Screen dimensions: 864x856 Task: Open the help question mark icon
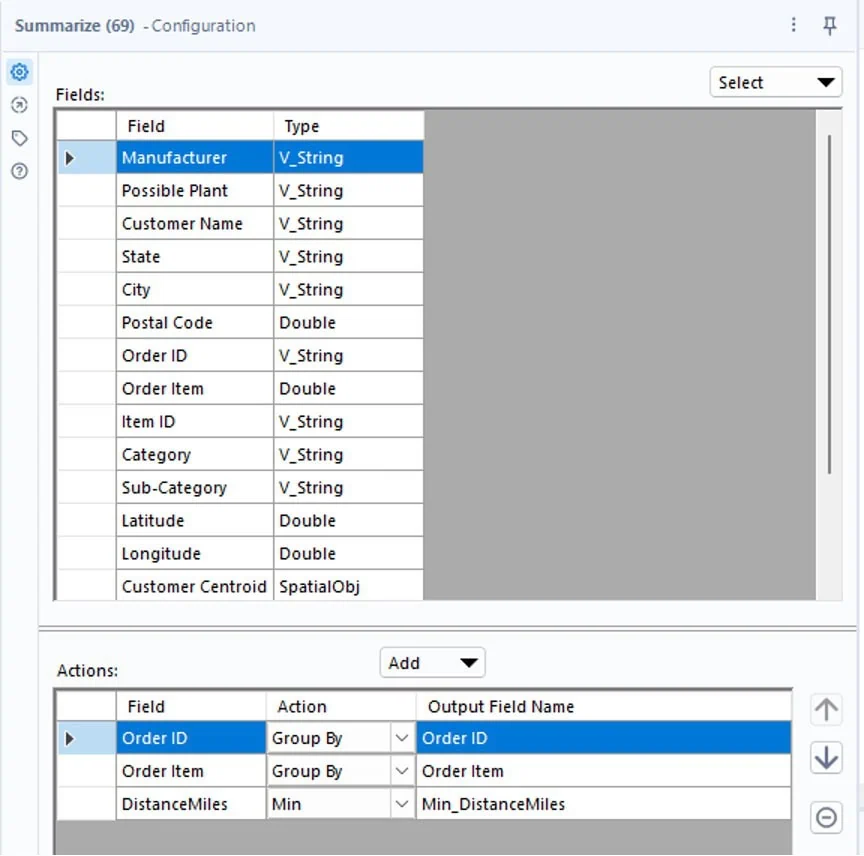click(x=19, y=171)
